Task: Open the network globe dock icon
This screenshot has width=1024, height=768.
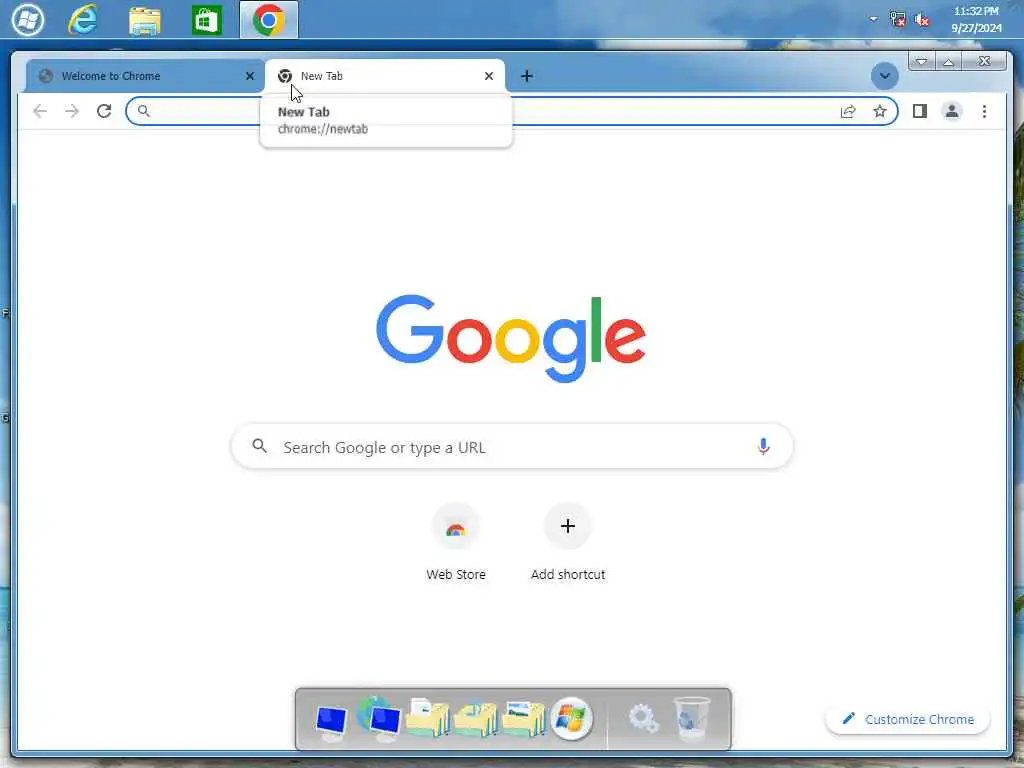Action: 379,718
